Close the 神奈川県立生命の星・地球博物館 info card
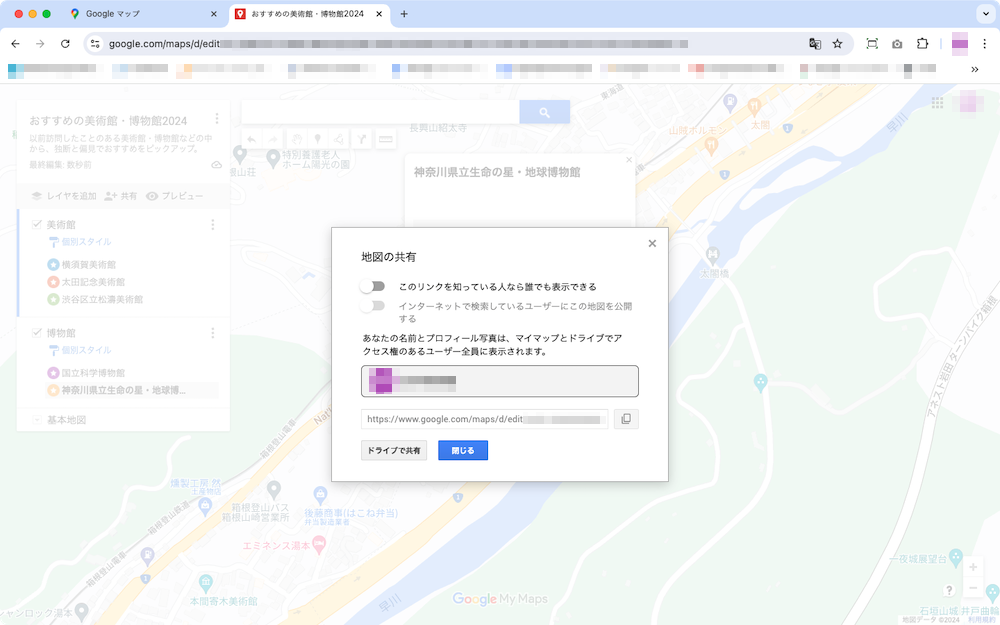Viewport: 1000px width, 625px height. point(629,160)
